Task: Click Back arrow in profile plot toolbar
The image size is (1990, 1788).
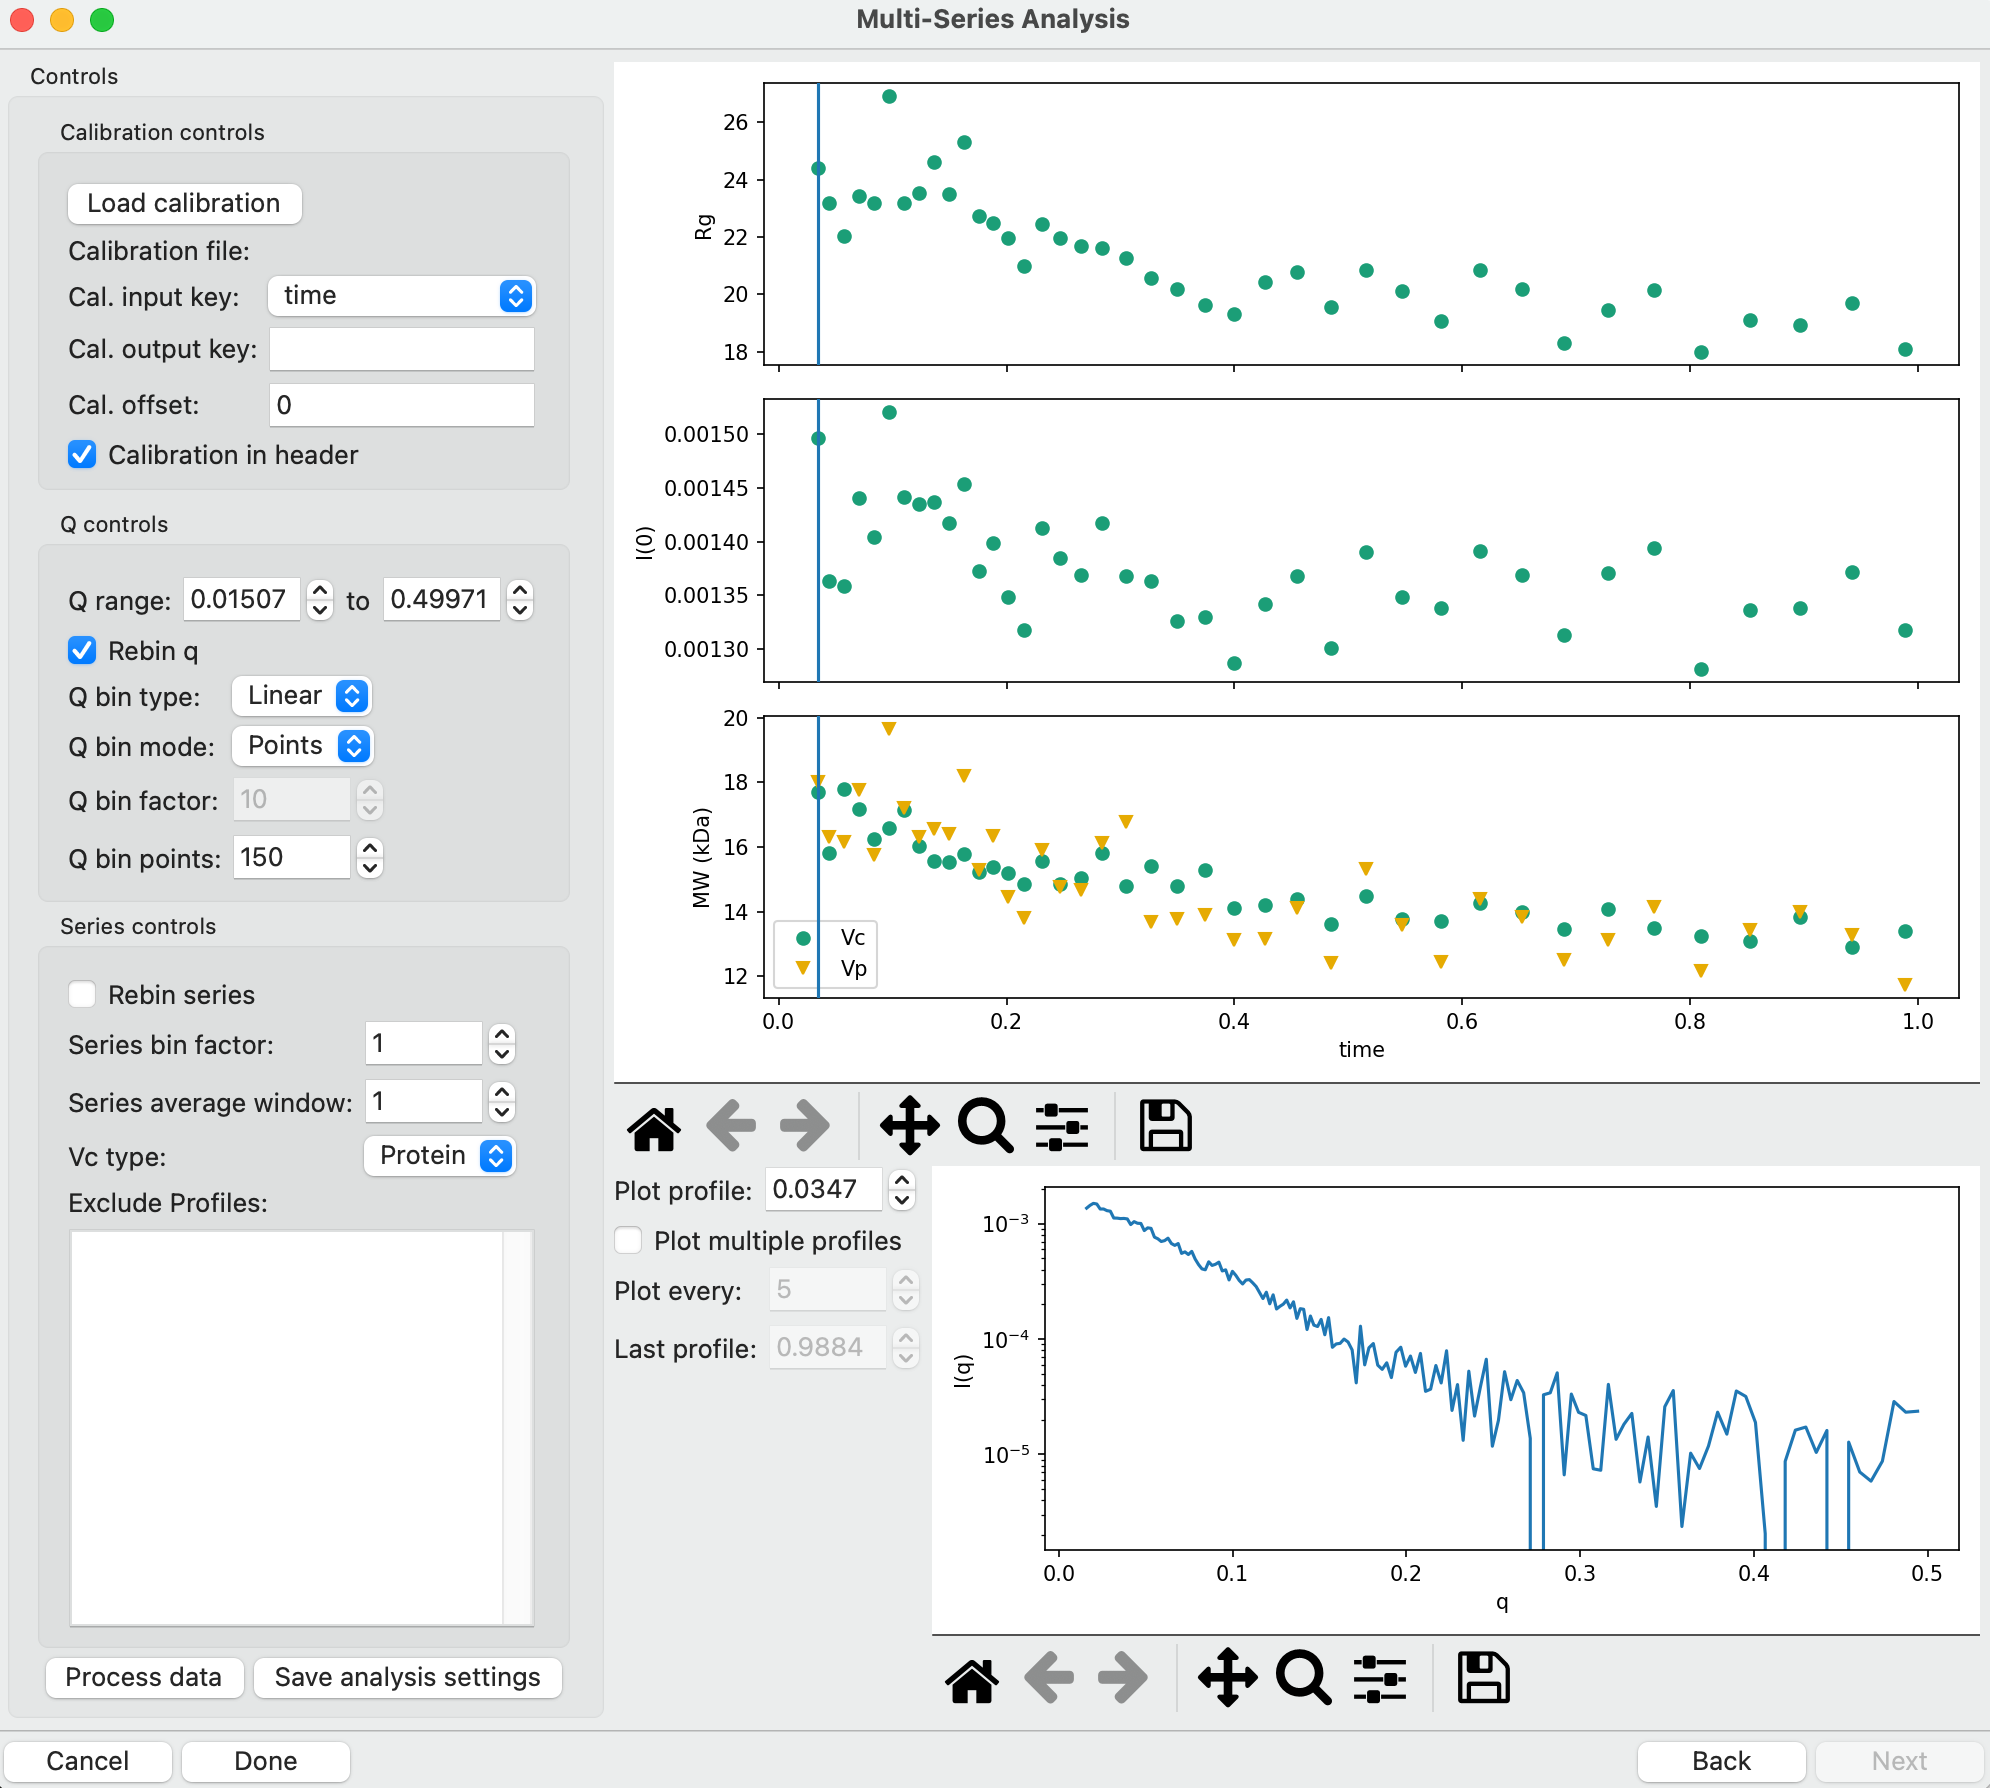Action: point(1049,1678)
